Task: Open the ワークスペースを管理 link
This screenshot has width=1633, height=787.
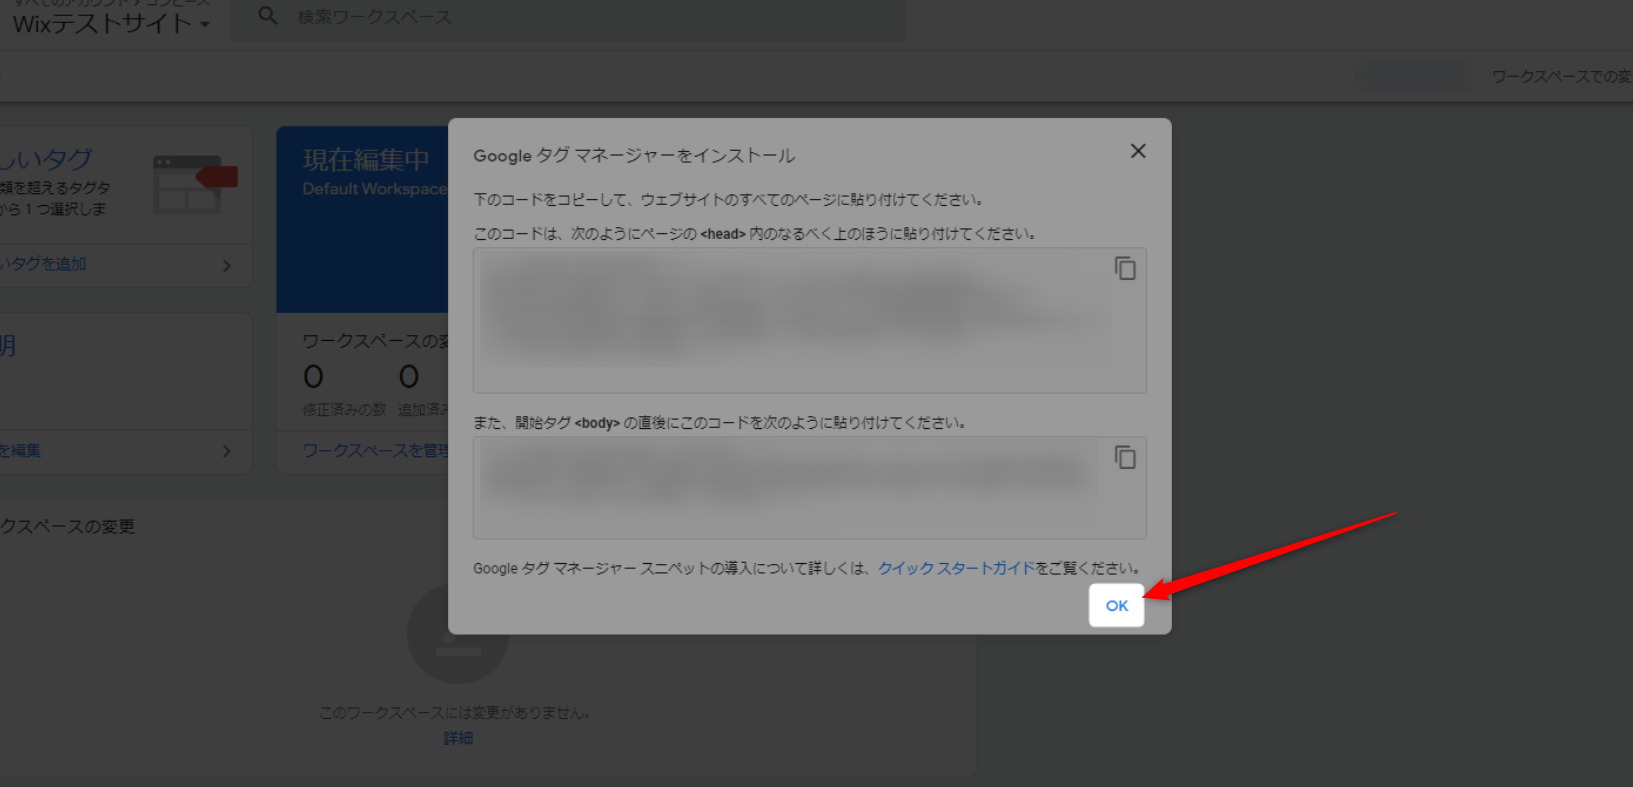Action: (x=375, y=451)
